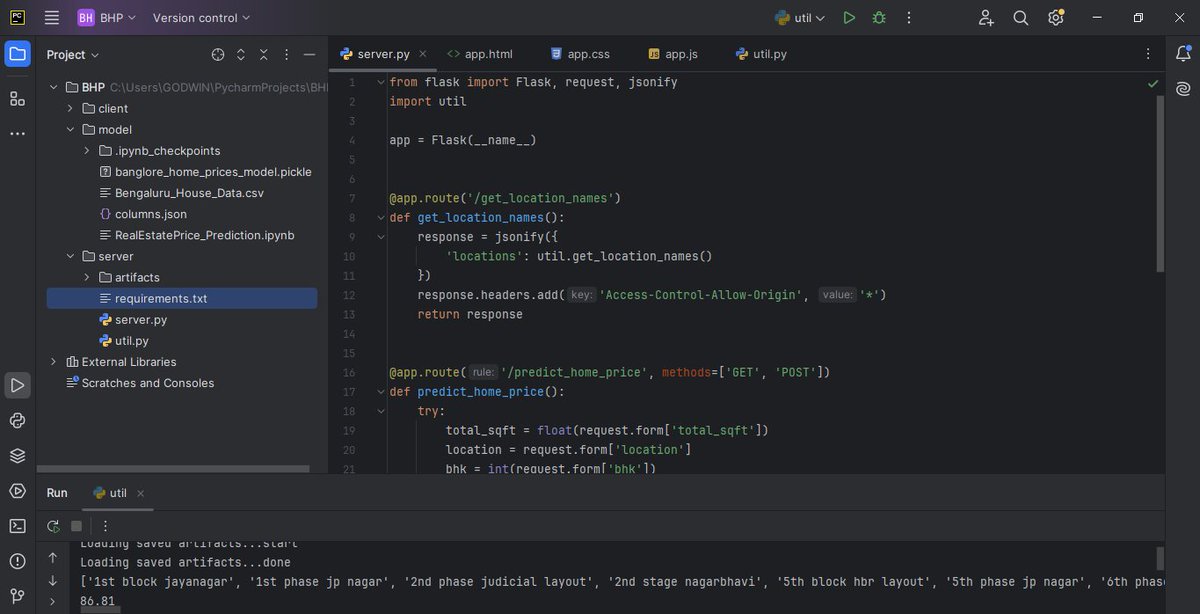
Task: Open the Python Console layers icon
Action: click(x=17, y=455)
